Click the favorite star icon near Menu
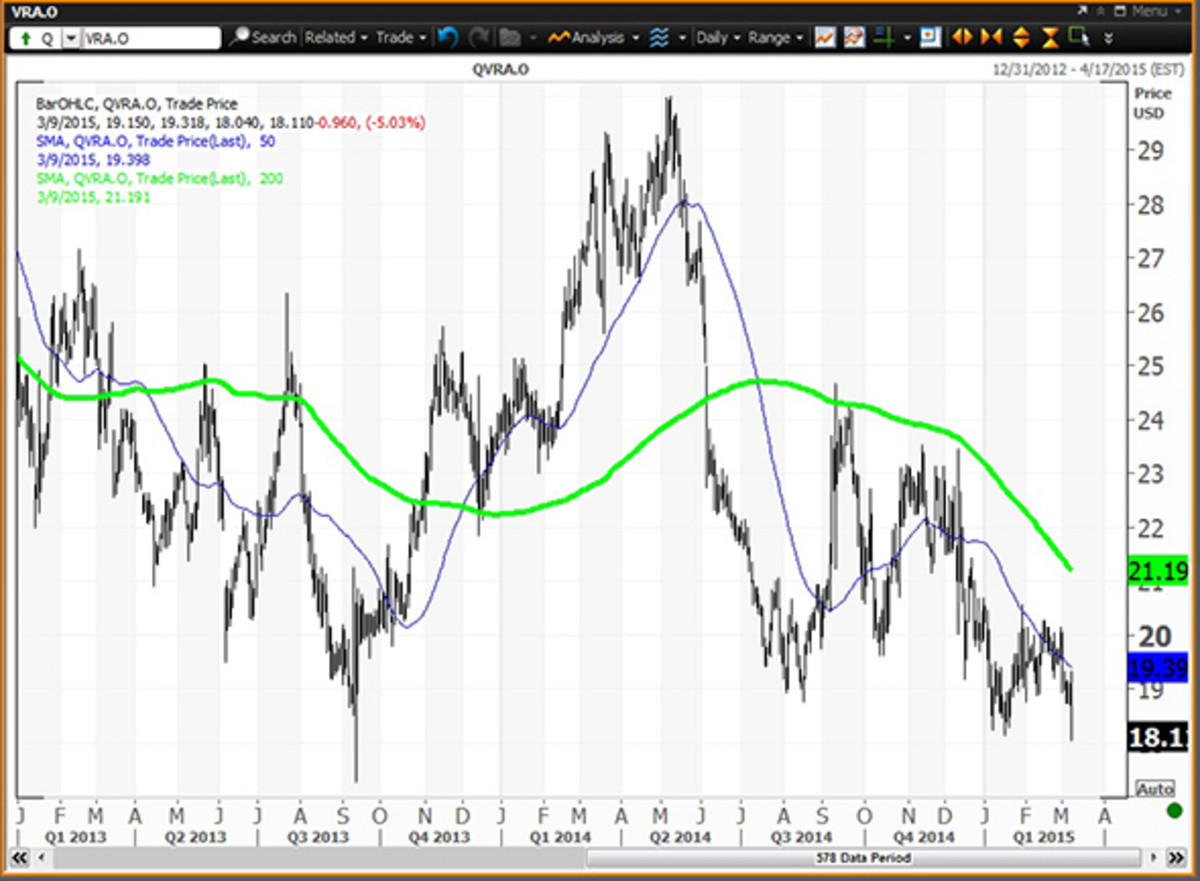1200x881 pixels. [x=1100, y=11]
